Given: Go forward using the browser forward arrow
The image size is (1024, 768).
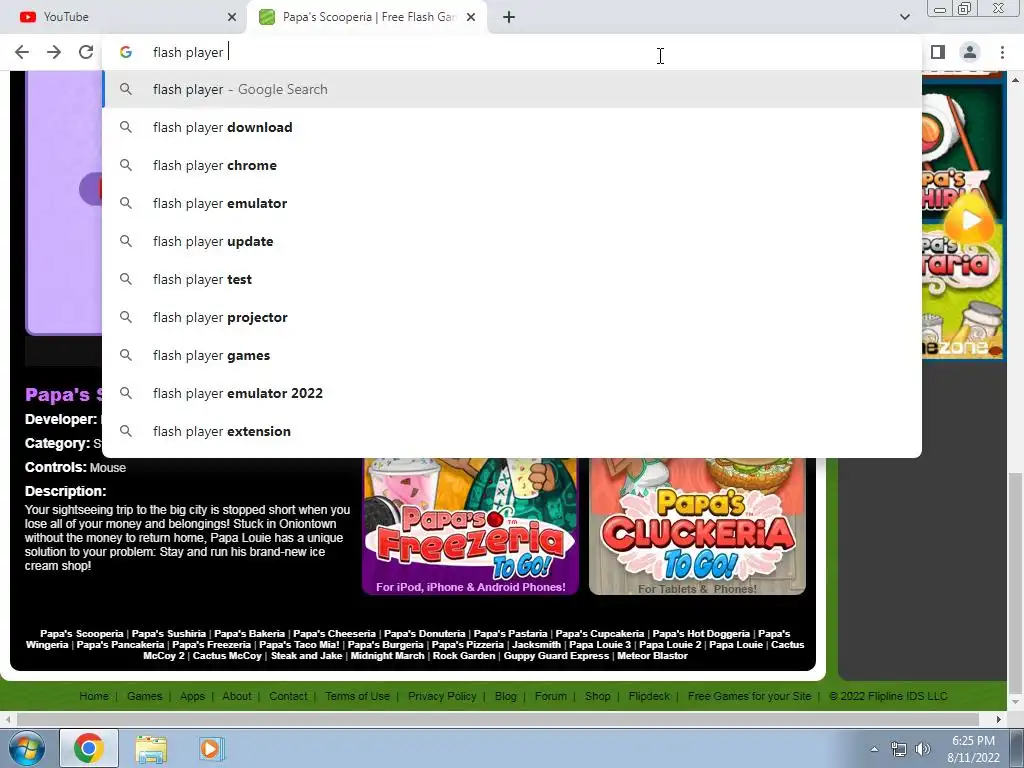Looking at the screenshot, I should (x=54, y=52).
